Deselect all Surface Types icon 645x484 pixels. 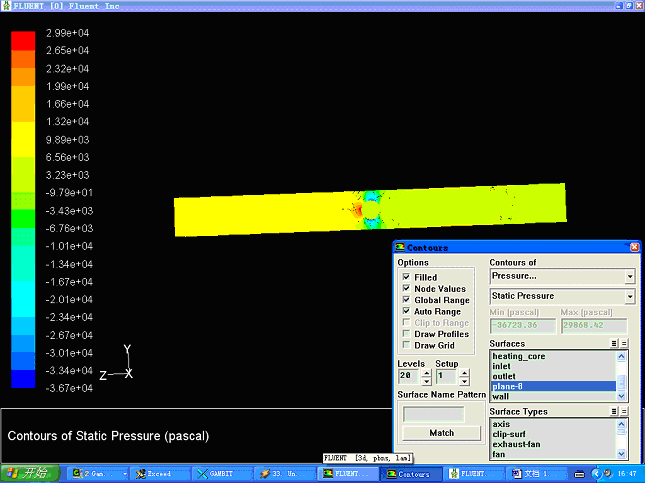click(625, 412)
